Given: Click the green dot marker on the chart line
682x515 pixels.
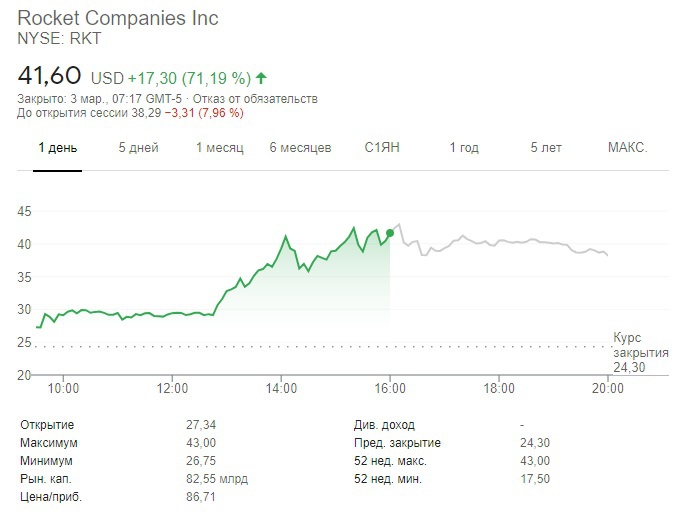Looking at the screenshot, I should click(x=389, y=232).
